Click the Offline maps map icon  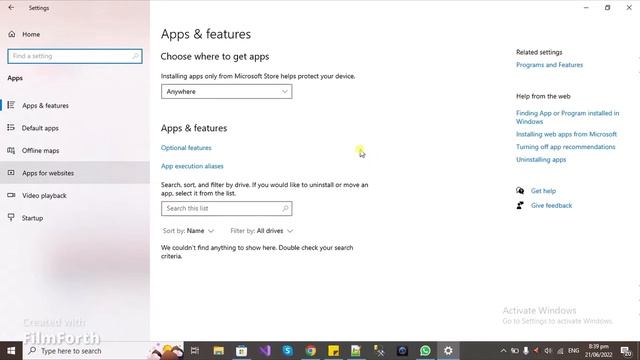[11, 151]
